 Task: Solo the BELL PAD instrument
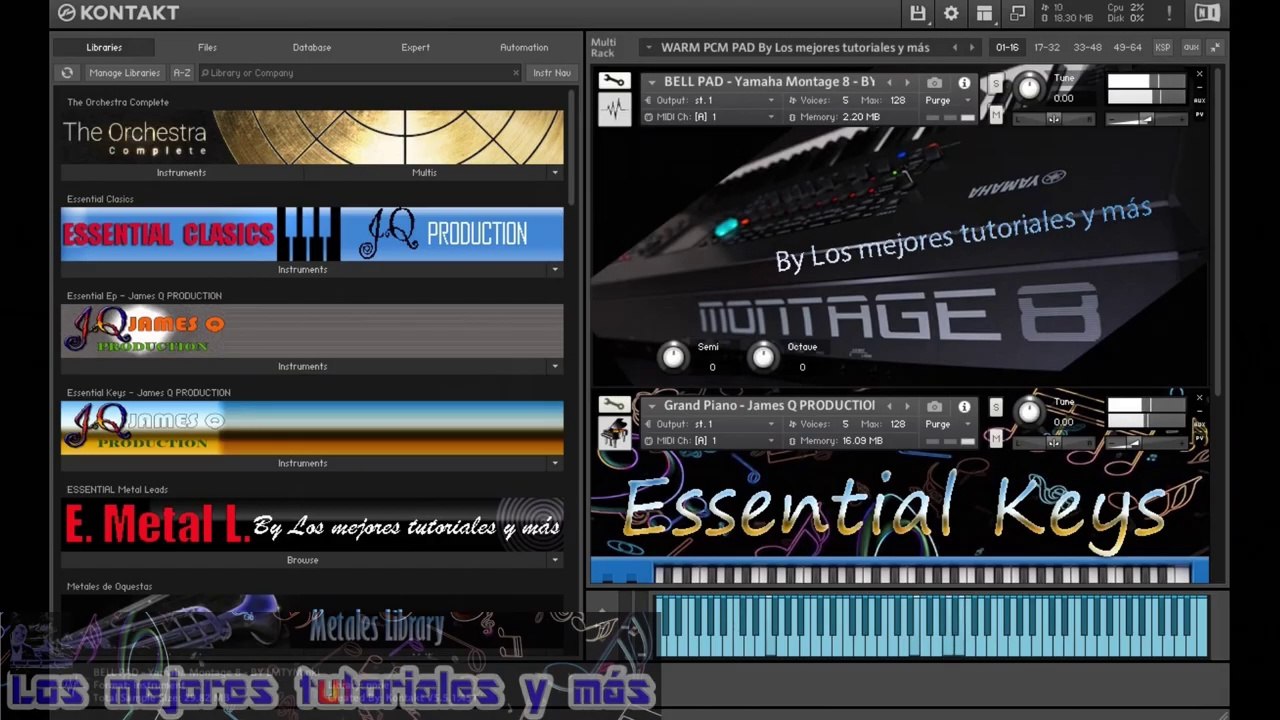[x=996, y=84]
